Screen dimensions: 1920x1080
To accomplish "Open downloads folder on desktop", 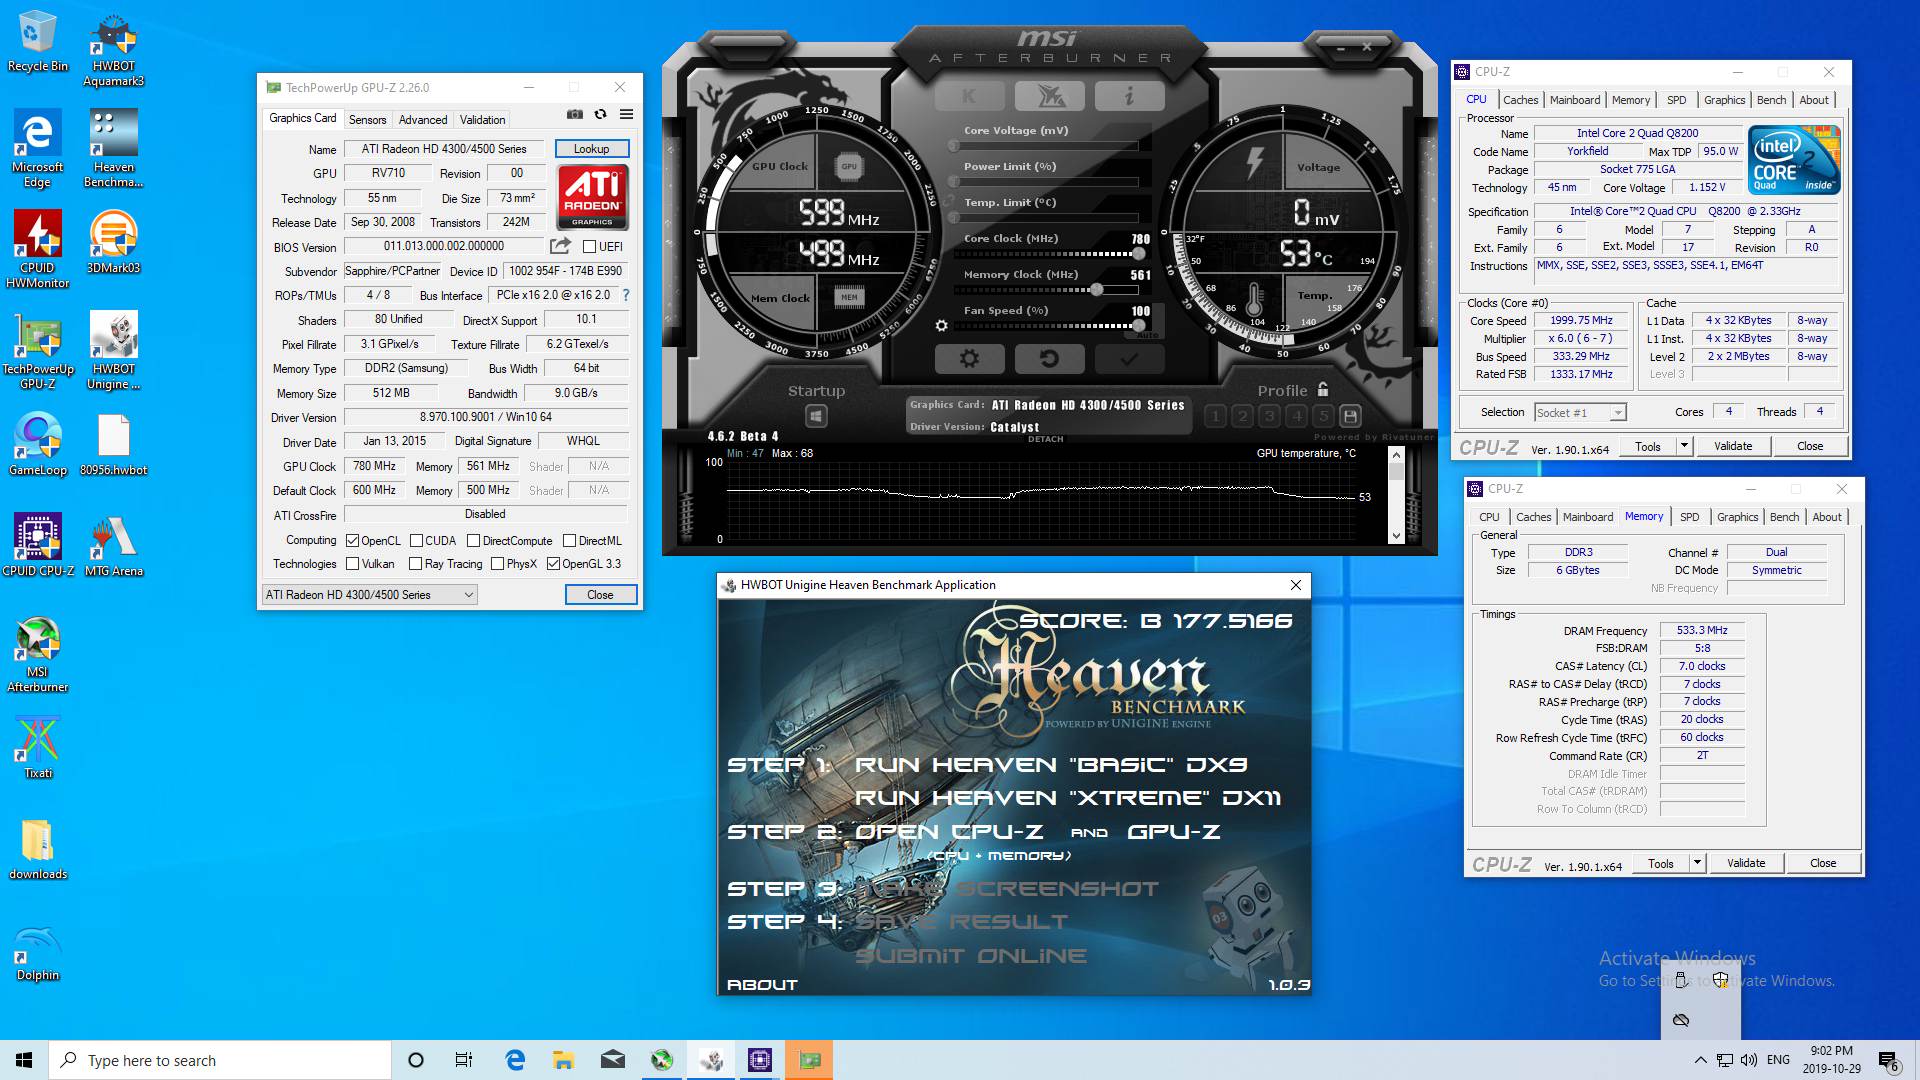I will click(37, 850).
